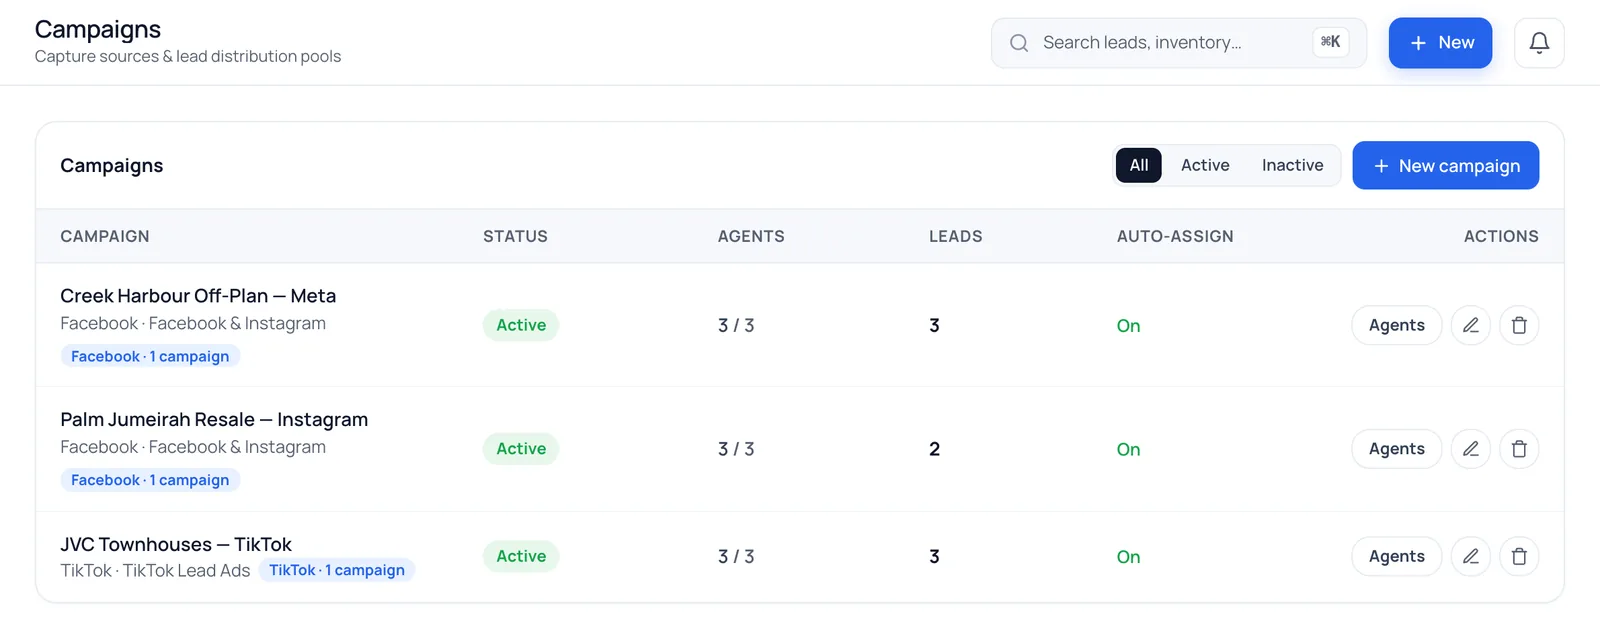1600x639 pixels.
Task: Create a New campaign
Action: click(x=1446, y=165)
